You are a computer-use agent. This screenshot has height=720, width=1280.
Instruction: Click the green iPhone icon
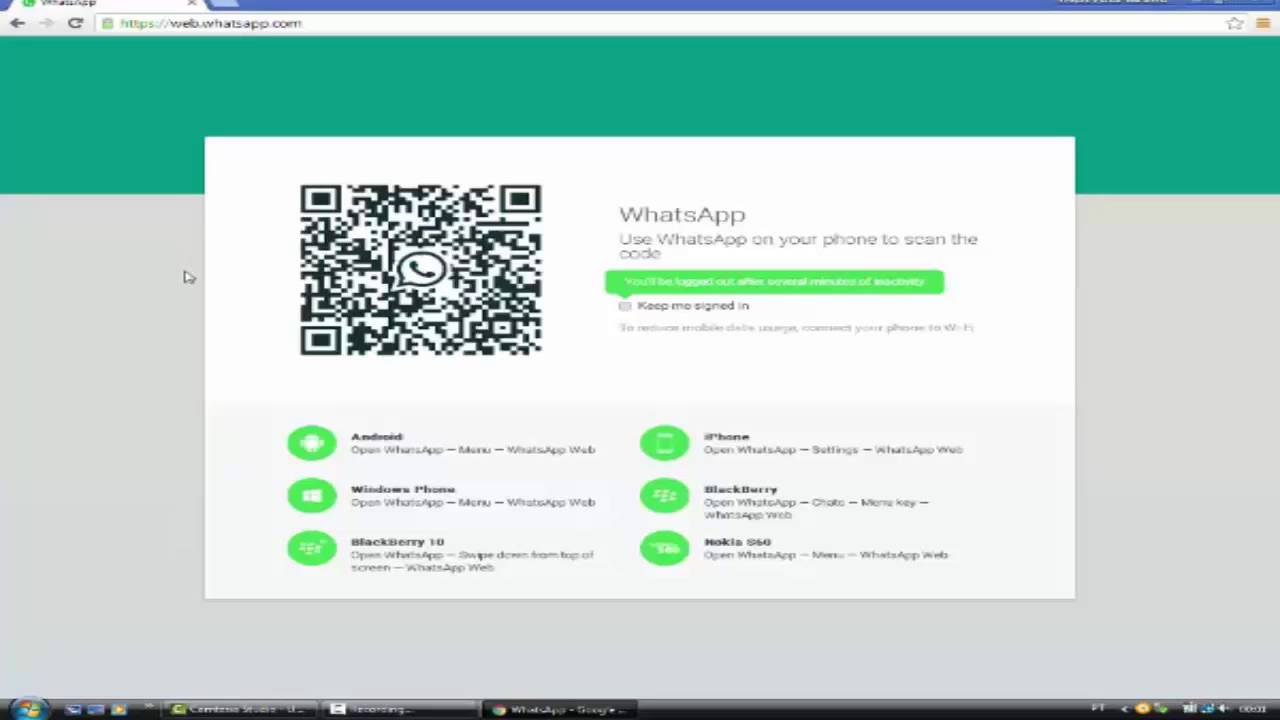pyautogui.click(x=665, y=443)
